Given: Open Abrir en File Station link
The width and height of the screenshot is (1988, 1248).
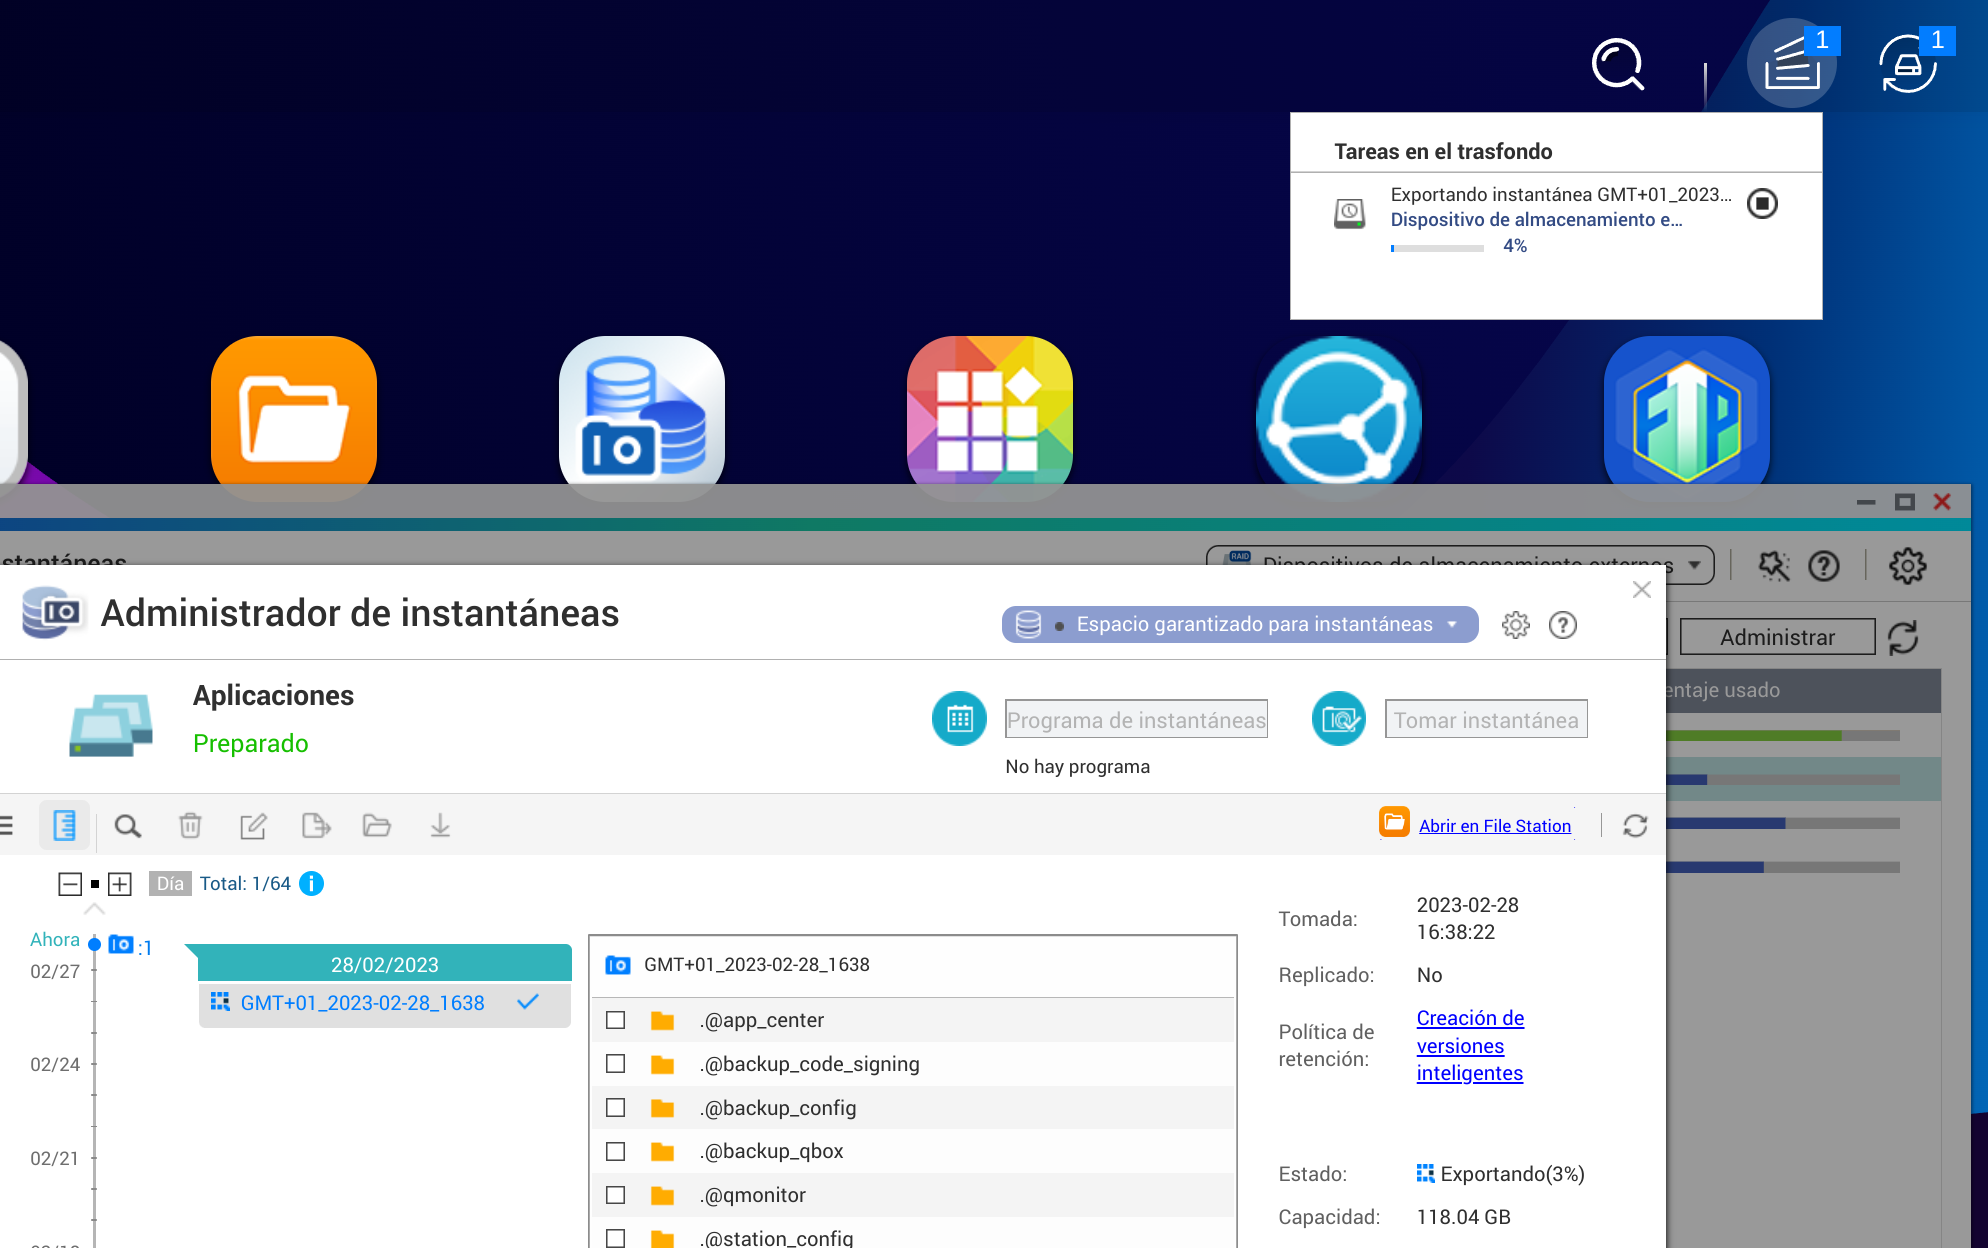Looking at the screenshot, I should pyautogui.click(x=1494, y=826).
